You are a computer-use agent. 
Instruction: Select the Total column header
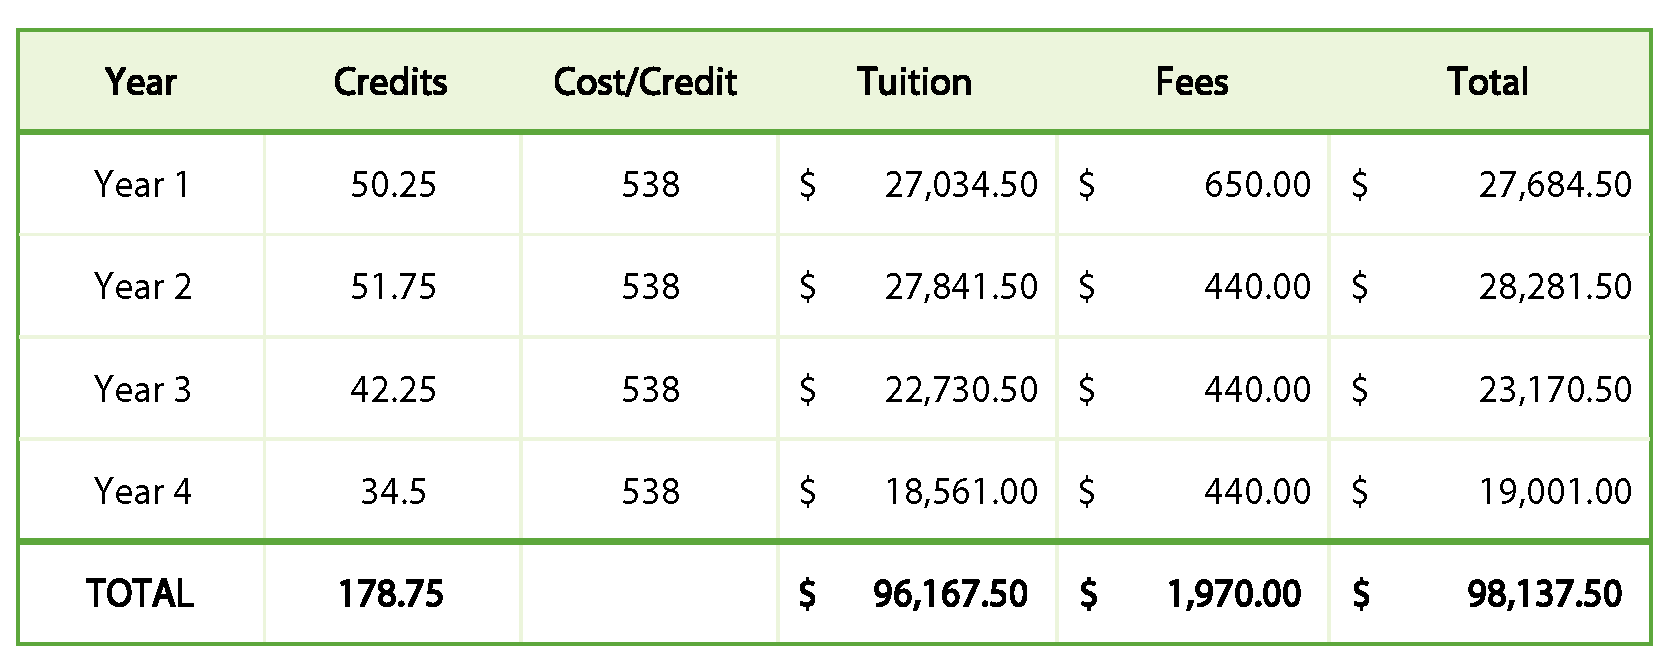pyautogui.click(x=1488, y=82)
